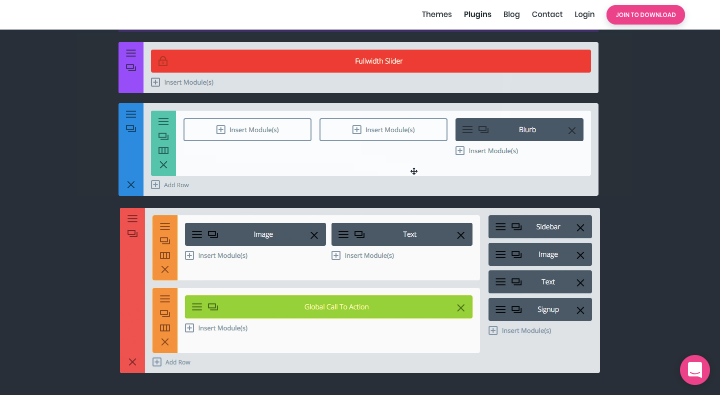Clone the blue section

(131, 129)
